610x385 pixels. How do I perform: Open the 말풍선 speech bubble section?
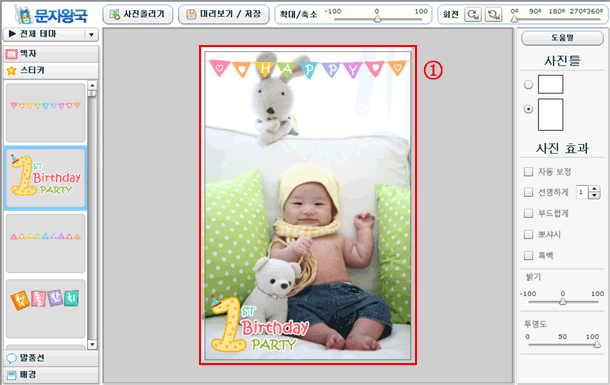click(x=51, y=358)
